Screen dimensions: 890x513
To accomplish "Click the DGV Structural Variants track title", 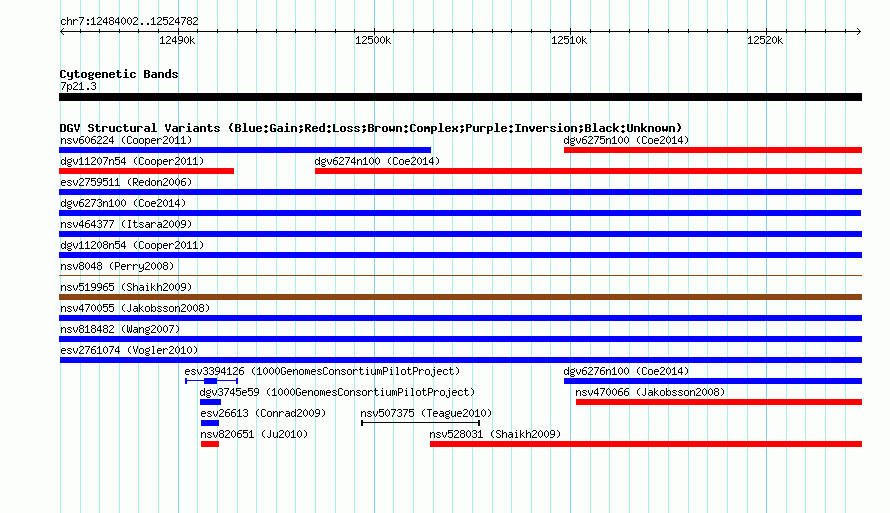I will point(371,128).
